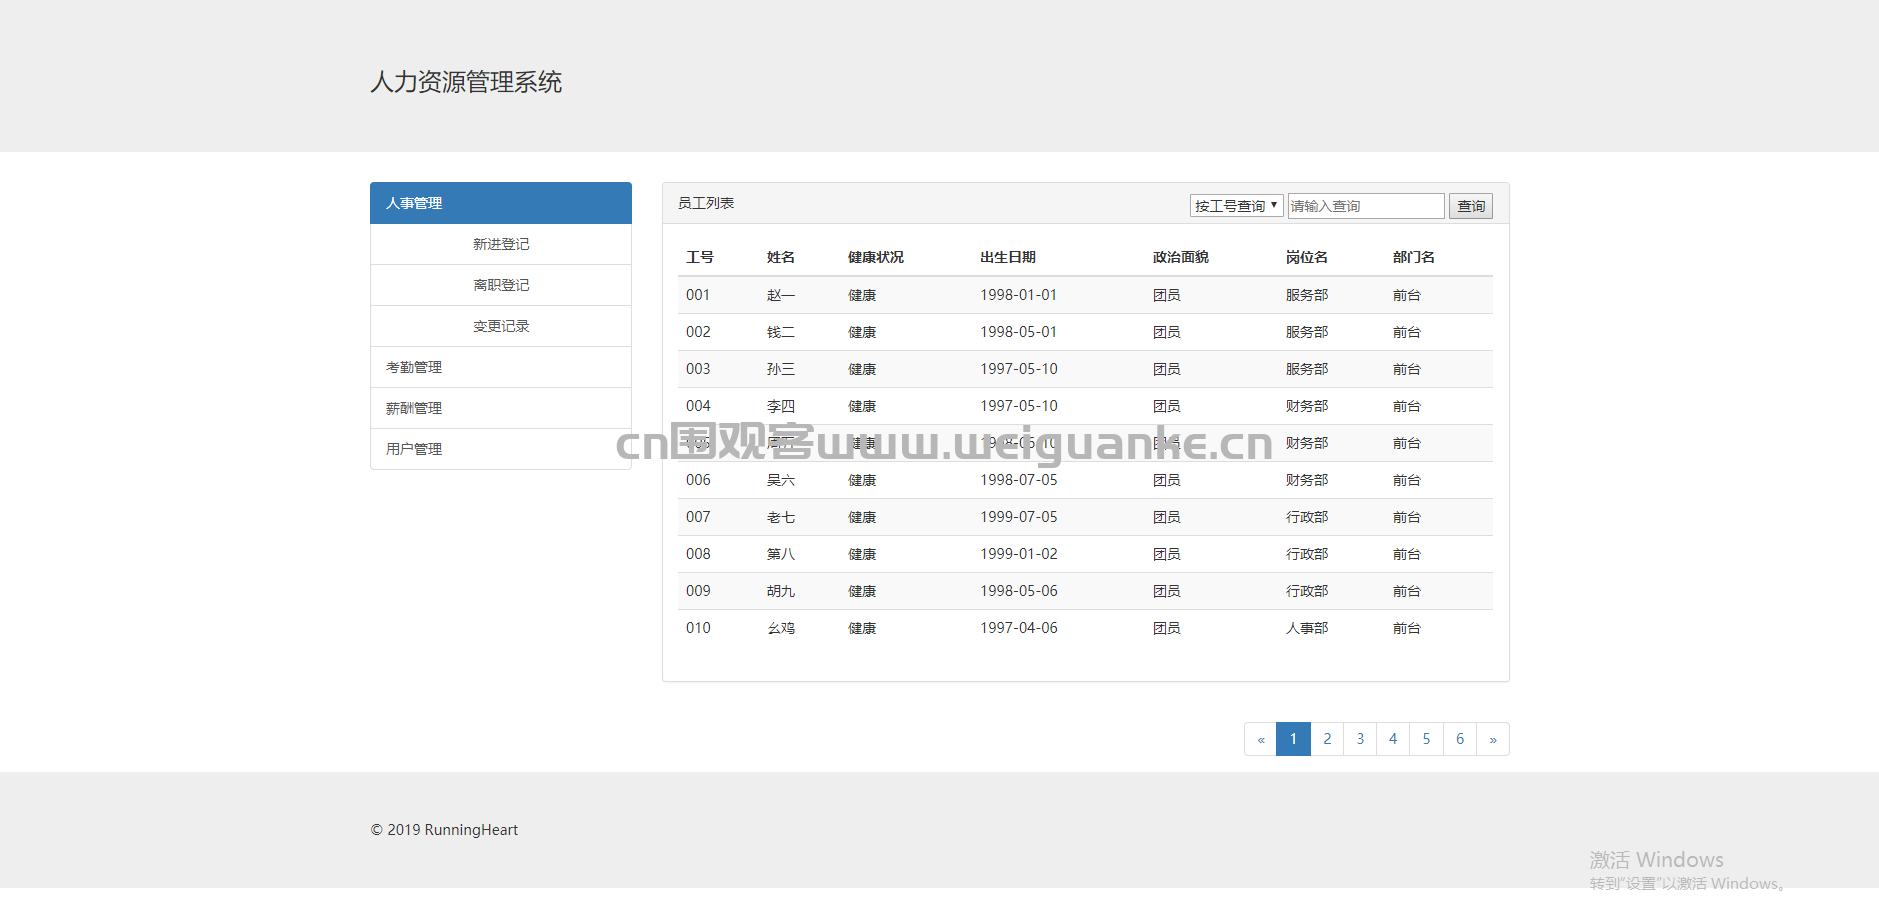Click 服务部 in row 001
The height and width of the screenshot is (918, 1879).
pos(1307,295)
